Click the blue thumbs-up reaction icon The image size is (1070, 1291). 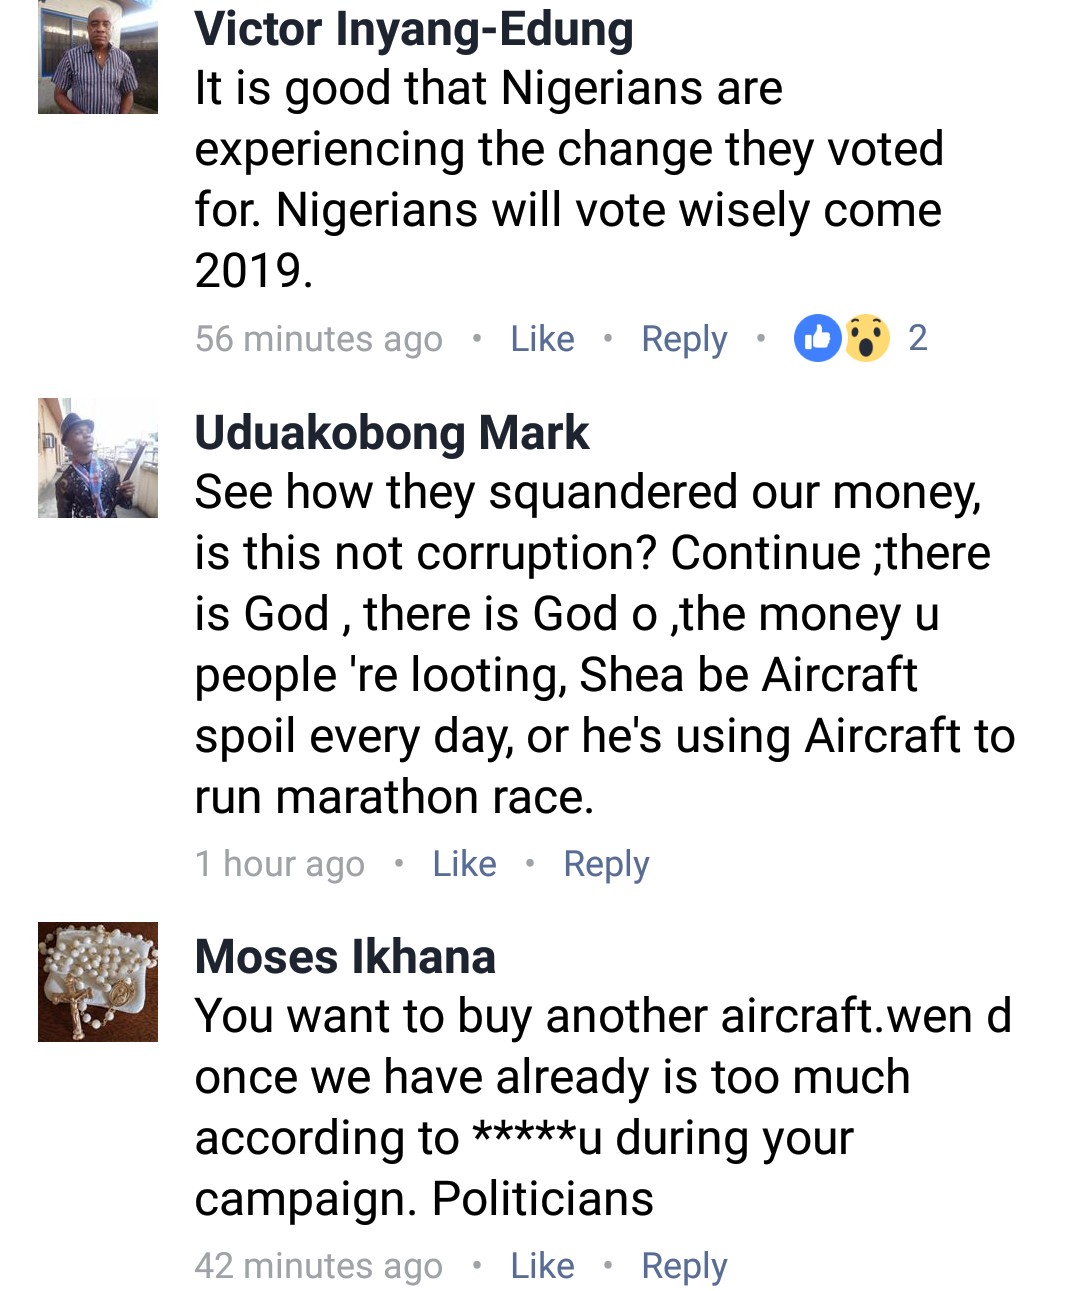(817, 339)
